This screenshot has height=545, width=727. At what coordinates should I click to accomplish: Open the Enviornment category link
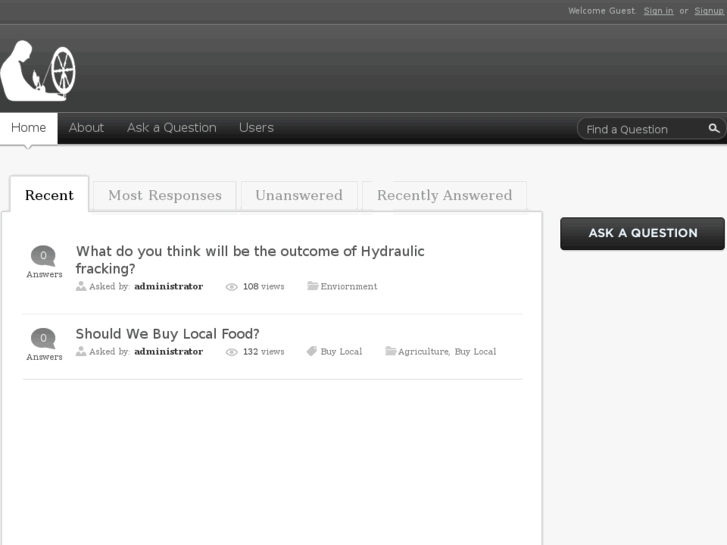[x=349, y=286]
